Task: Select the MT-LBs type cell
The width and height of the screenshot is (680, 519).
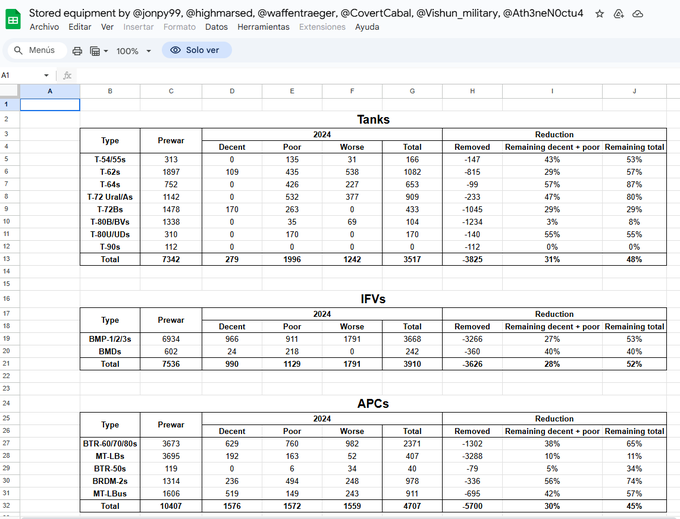Action: coord(110,456)
